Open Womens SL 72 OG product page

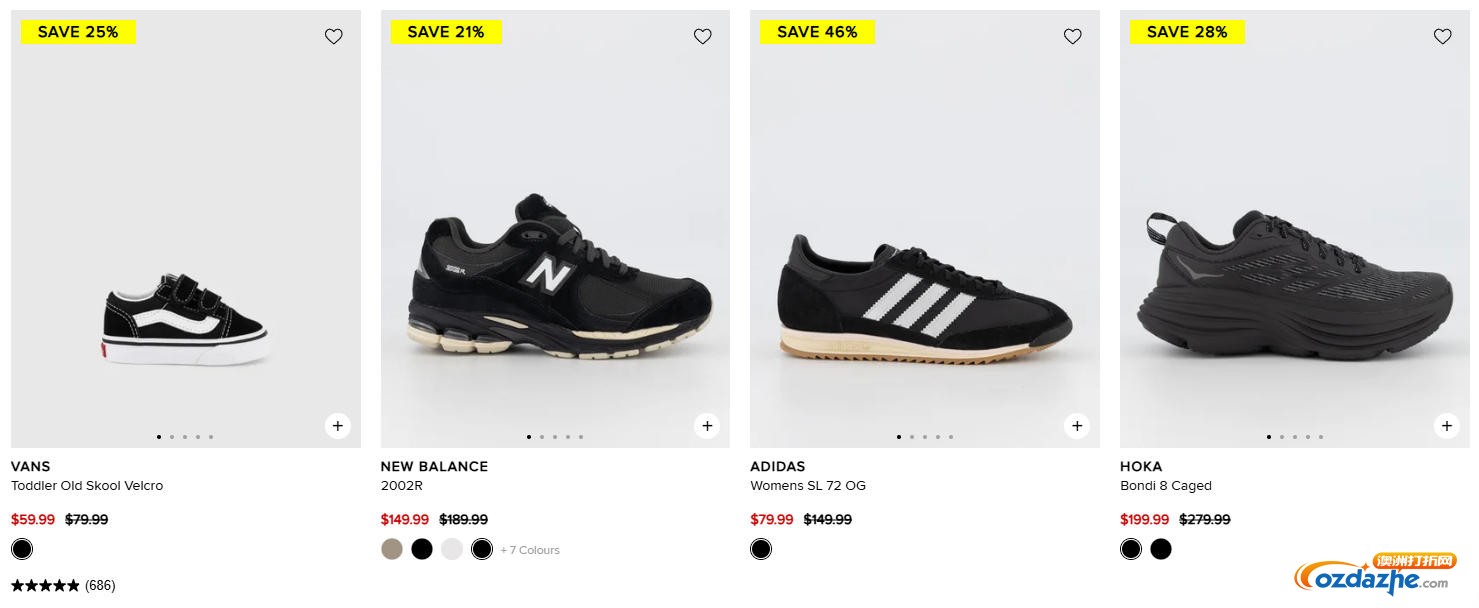point(808,486)
